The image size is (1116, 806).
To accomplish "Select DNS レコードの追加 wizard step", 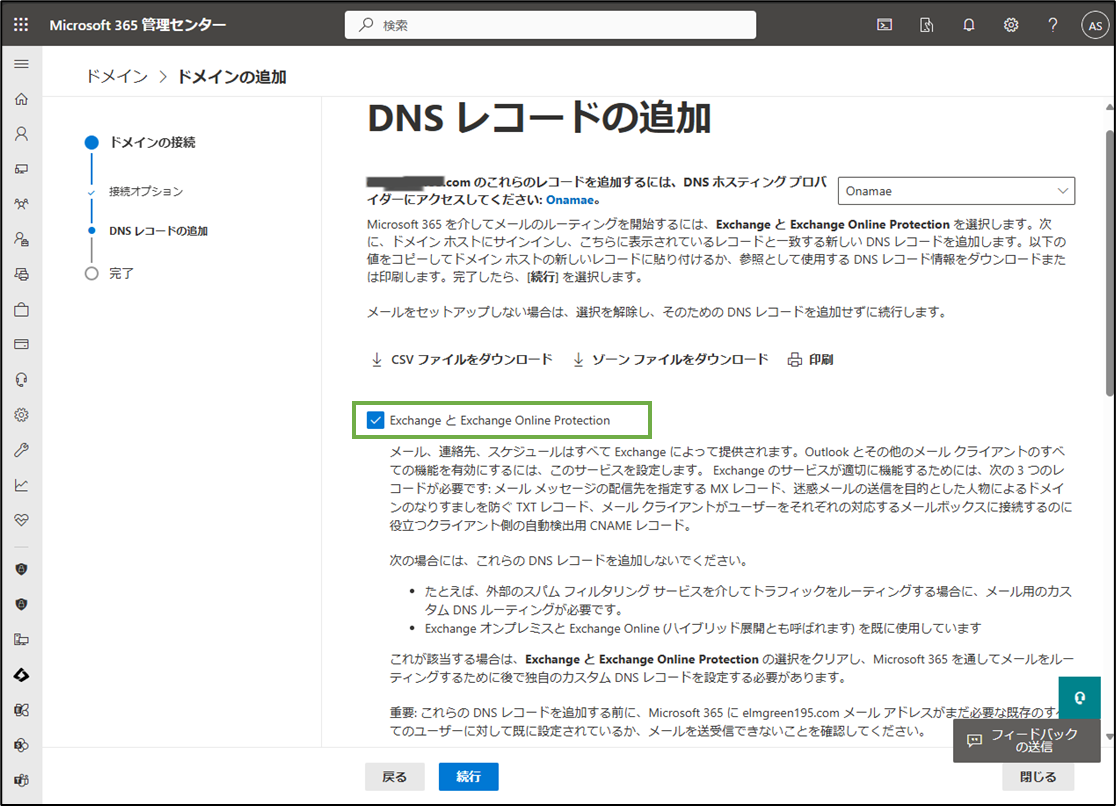I will 158,231.
